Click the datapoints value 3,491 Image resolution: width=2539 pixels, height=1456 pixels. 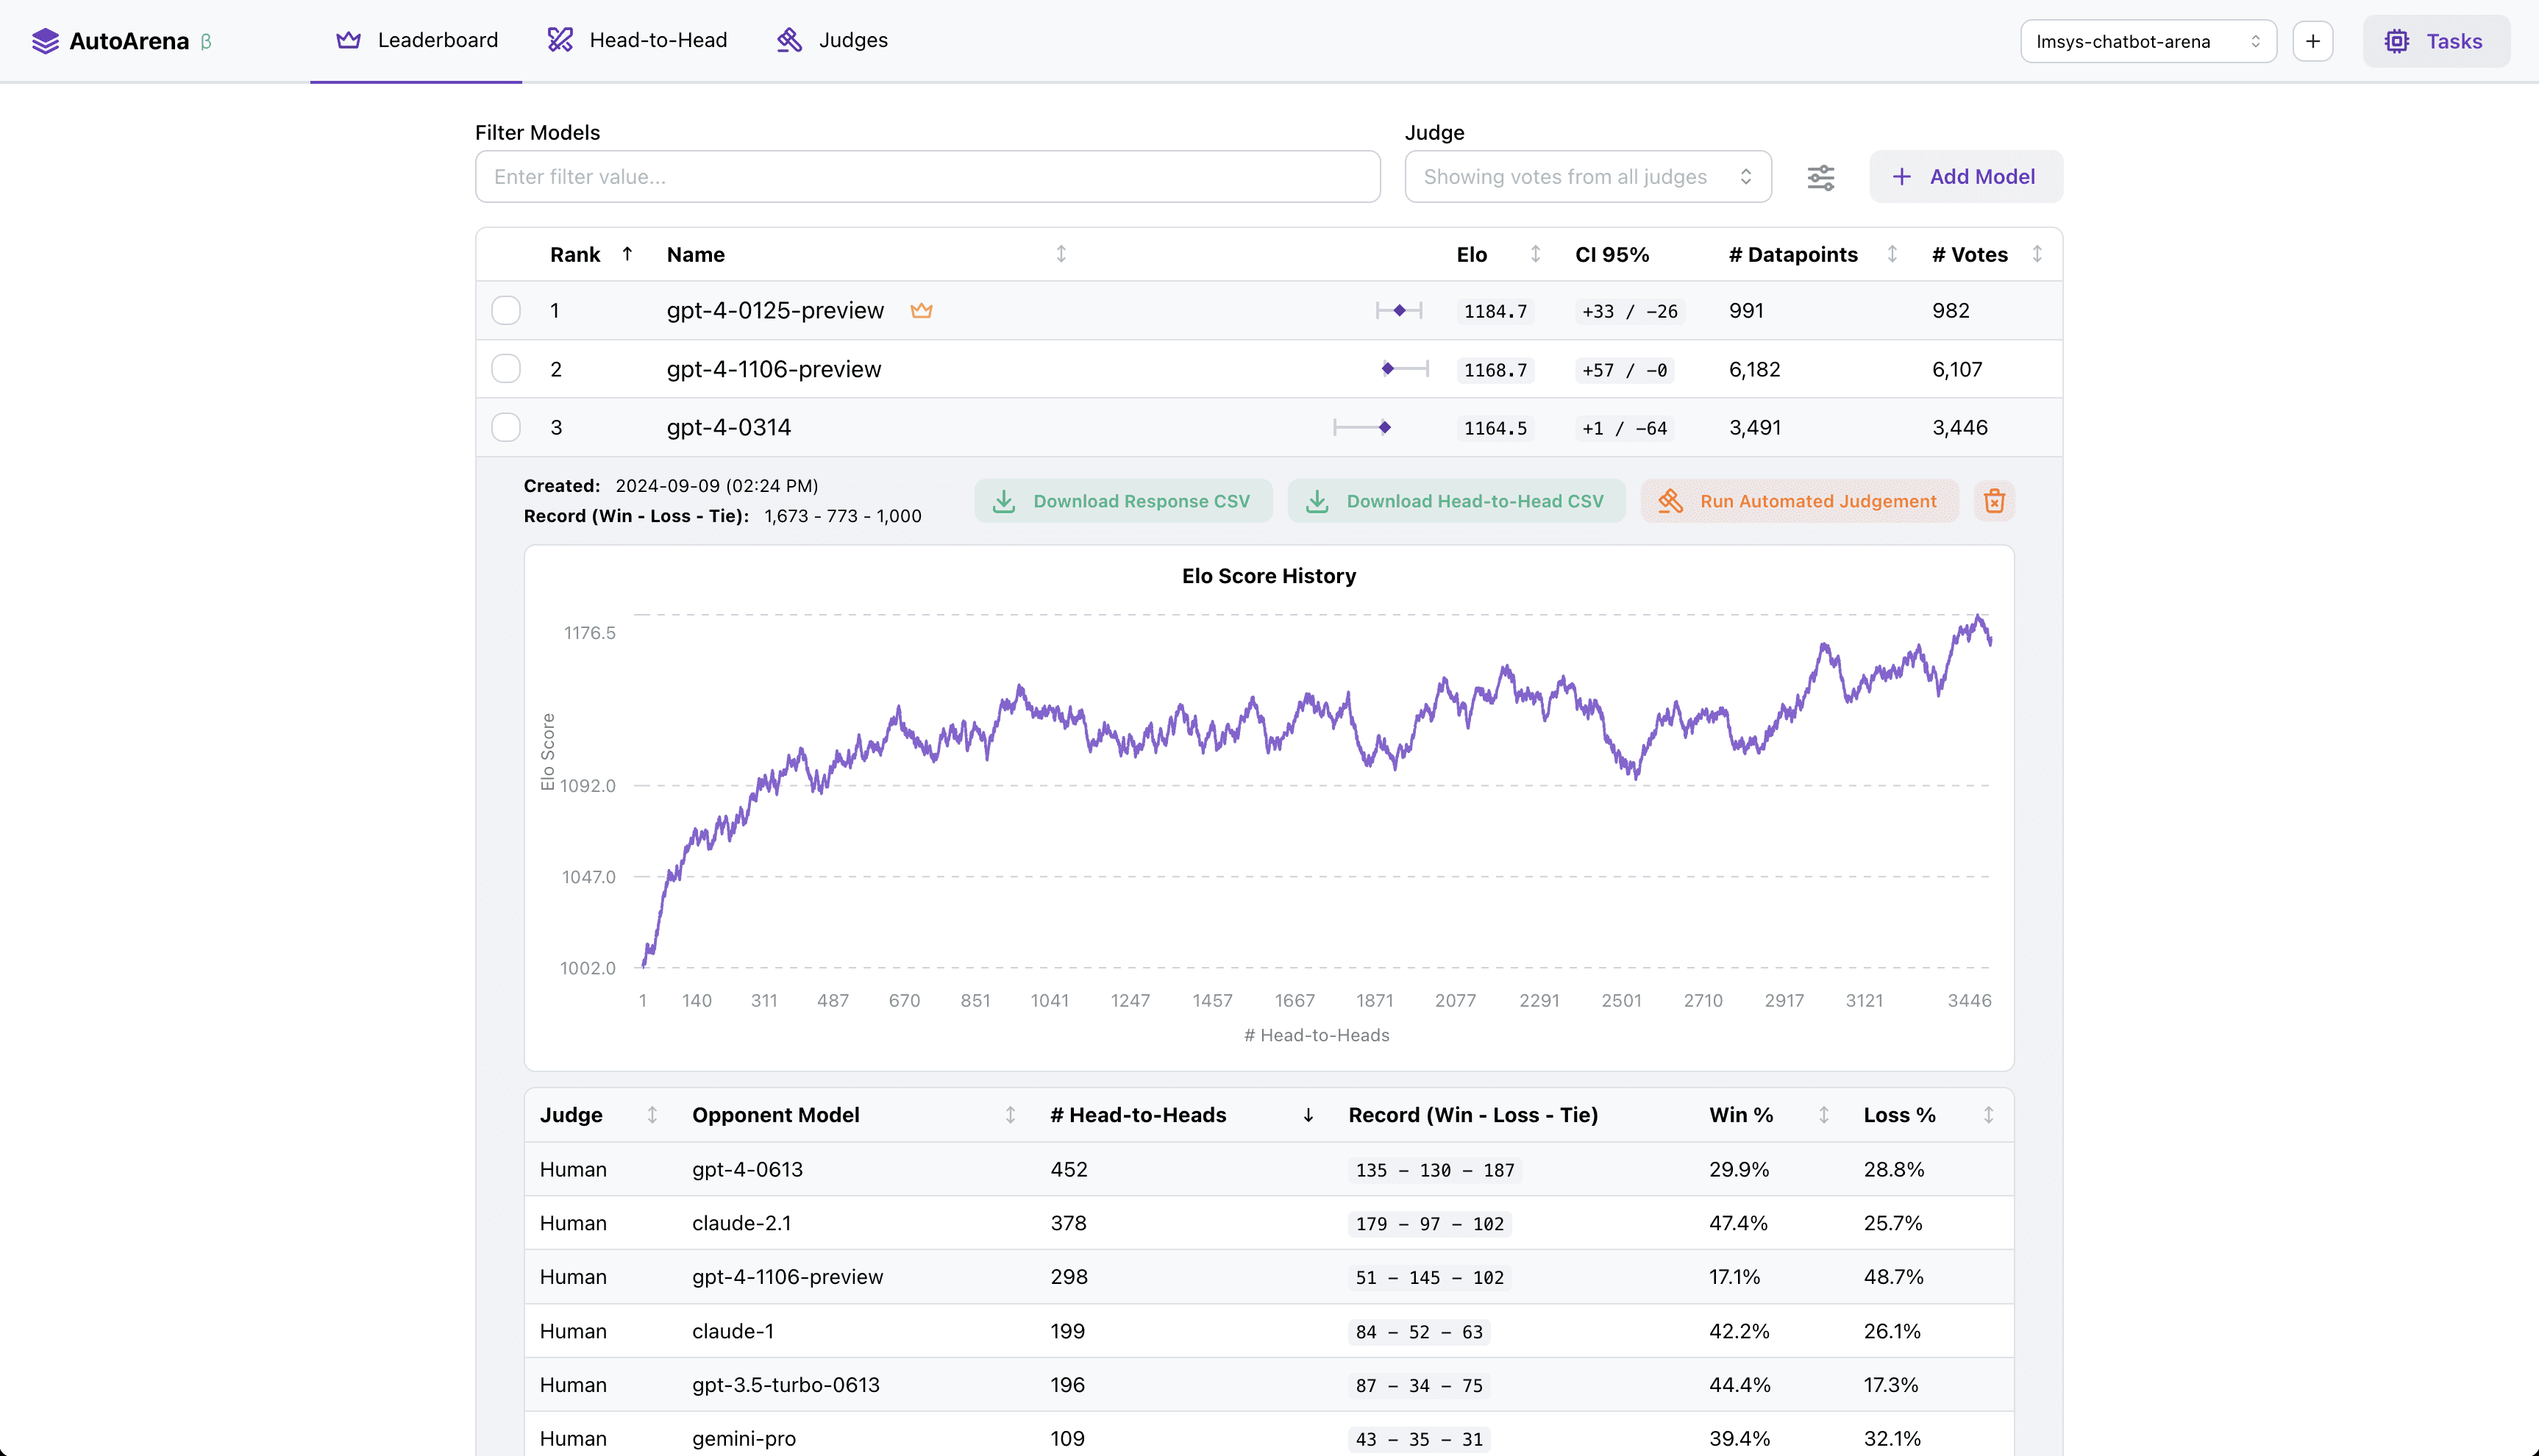(1755, 428)
